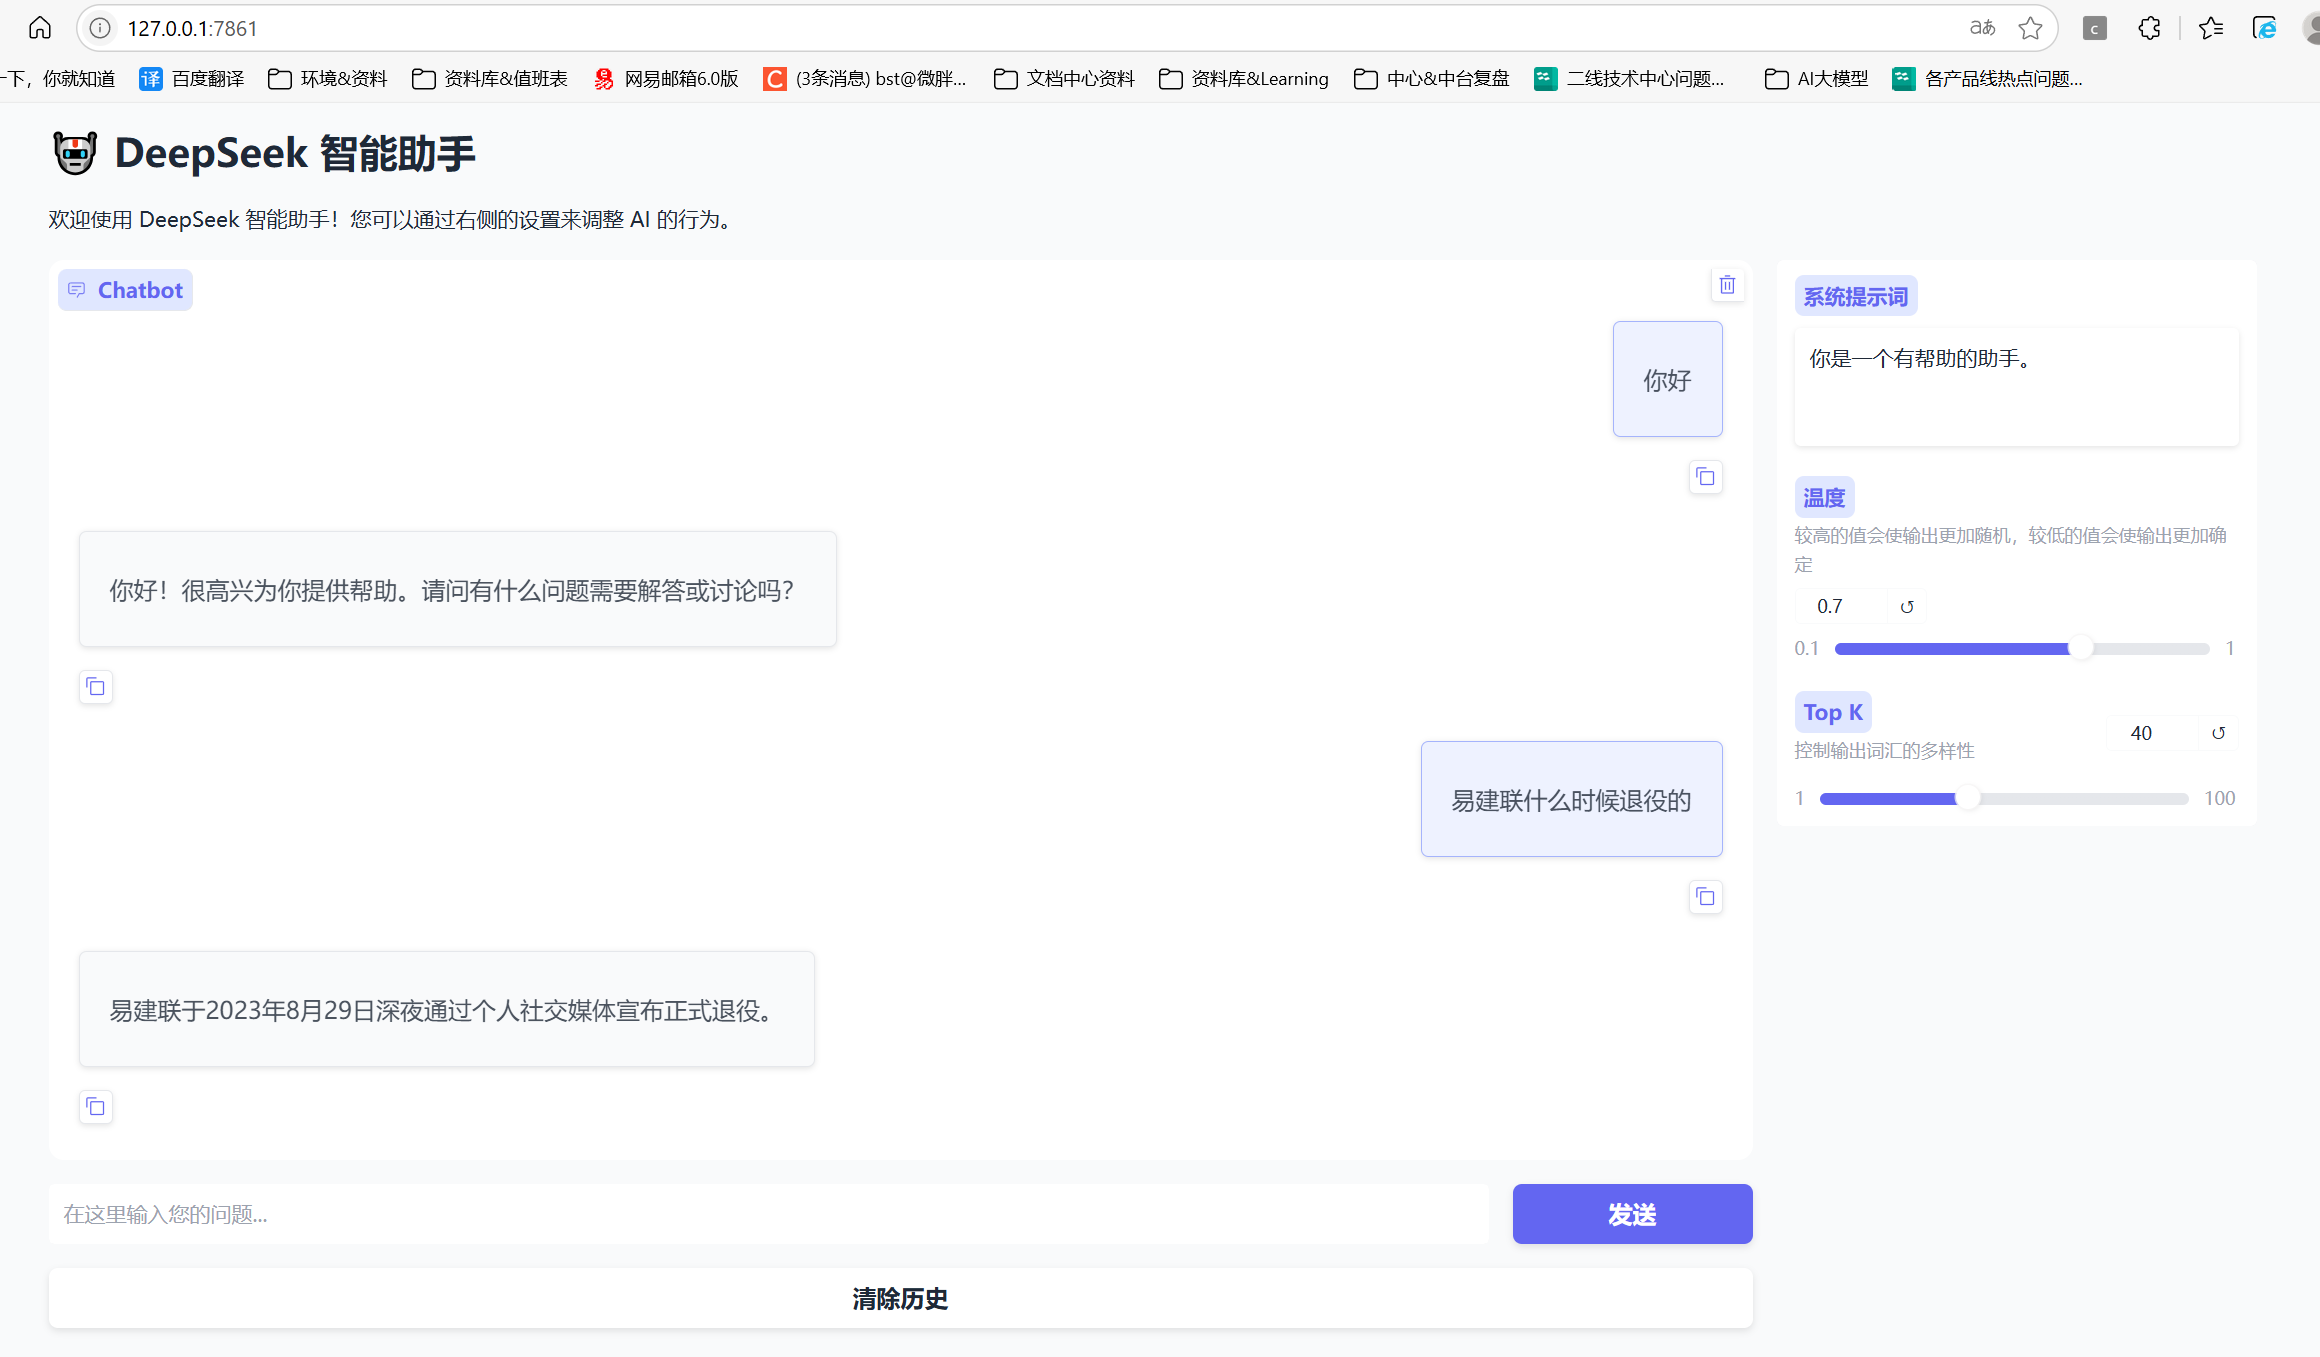
Task: Expand the 文档中心资料 bookmark folder
Action: click(1064, 79)
